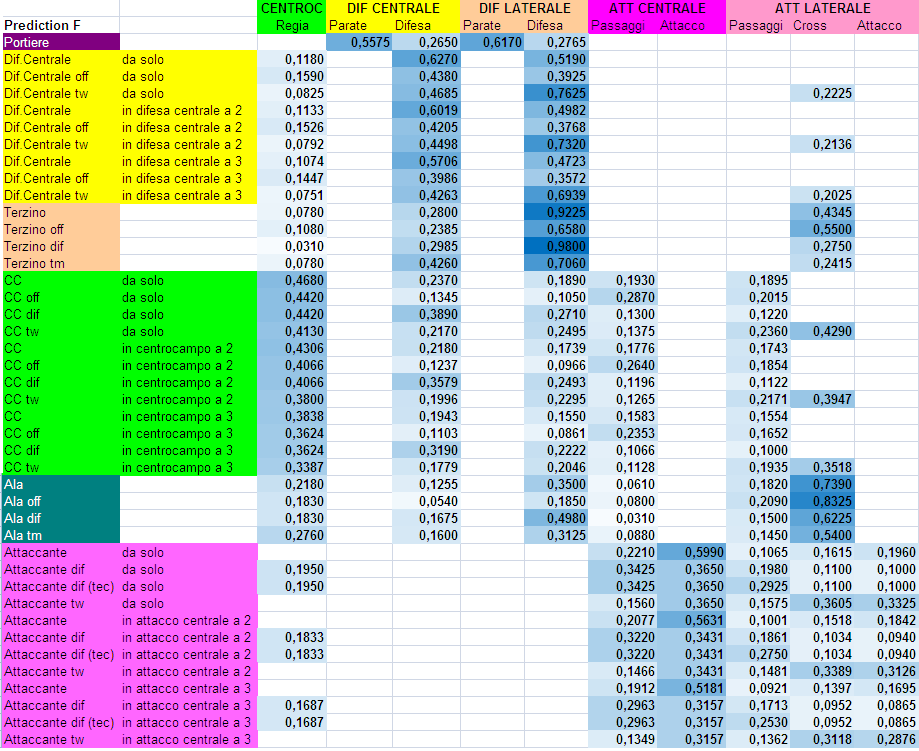Select value 0,6939 in DIF LATERALE Difesa
The width and height of the screenshot is (919, 751).
556,195
